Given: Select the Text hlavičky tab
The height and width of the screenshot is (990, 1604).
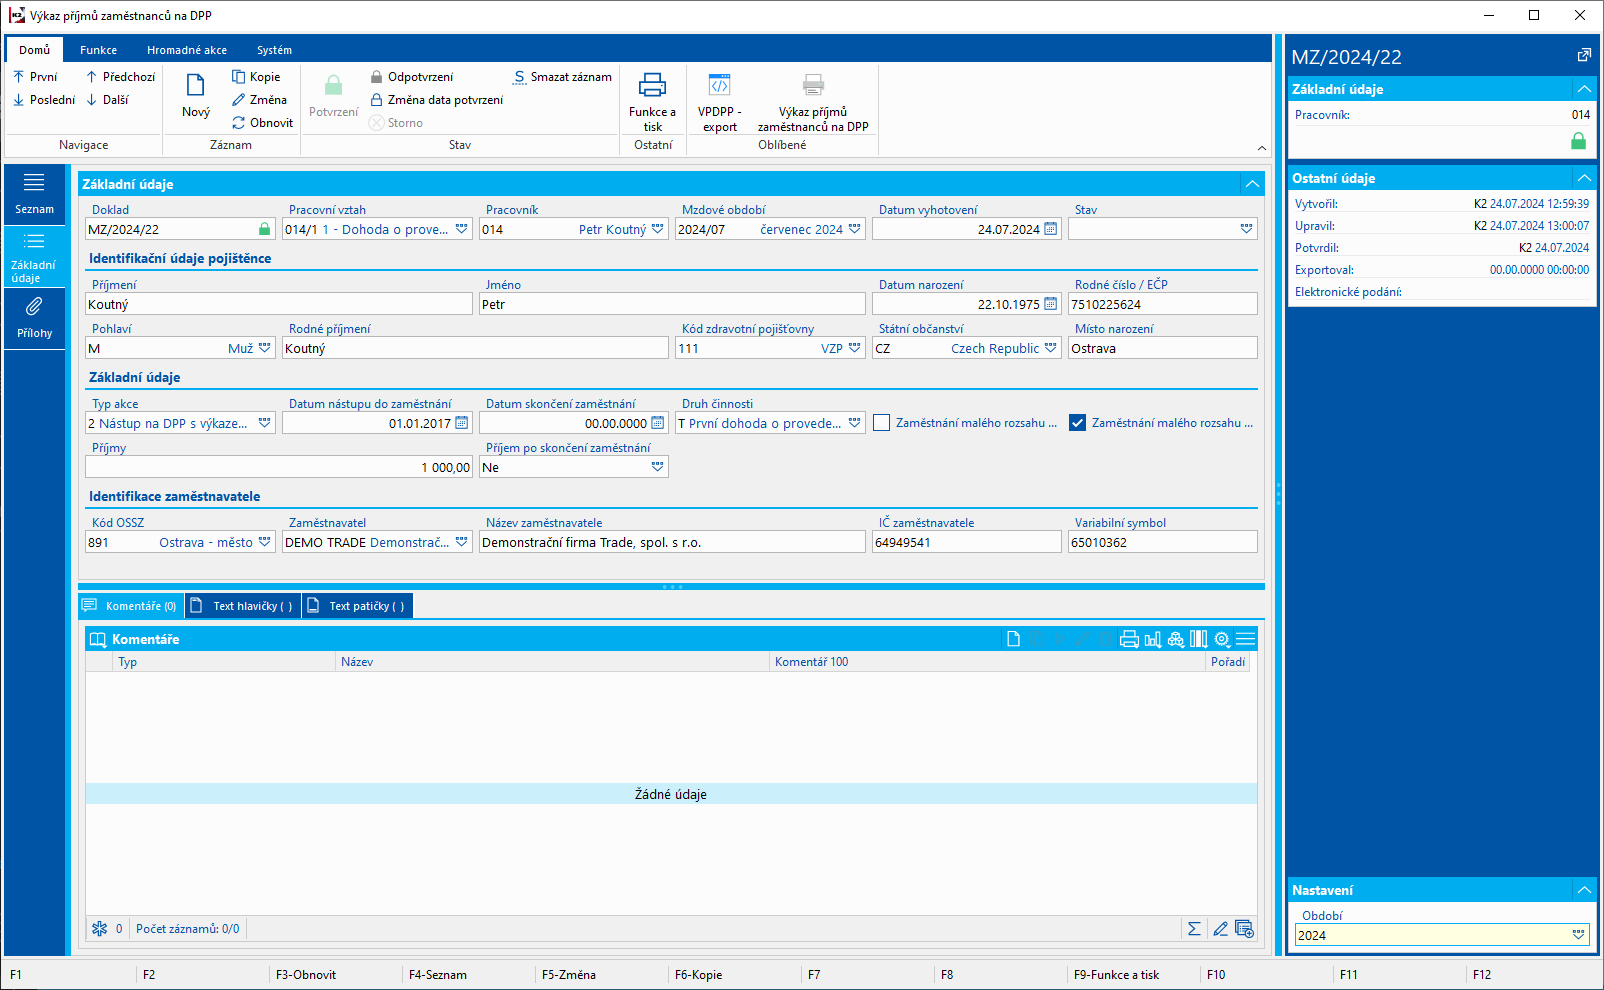Looking at the screenshot, I should [x=244, y=606].
